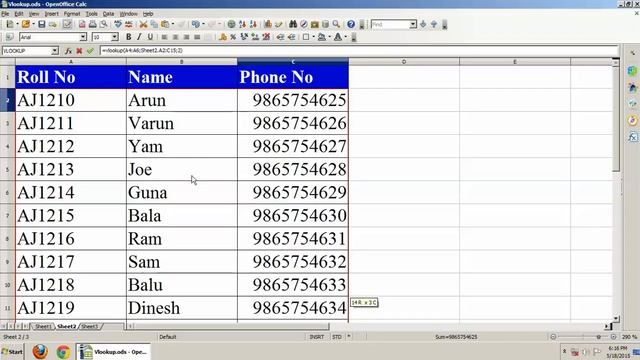
Task: Click Sort Descending icon
Action: tap(253, 24)
